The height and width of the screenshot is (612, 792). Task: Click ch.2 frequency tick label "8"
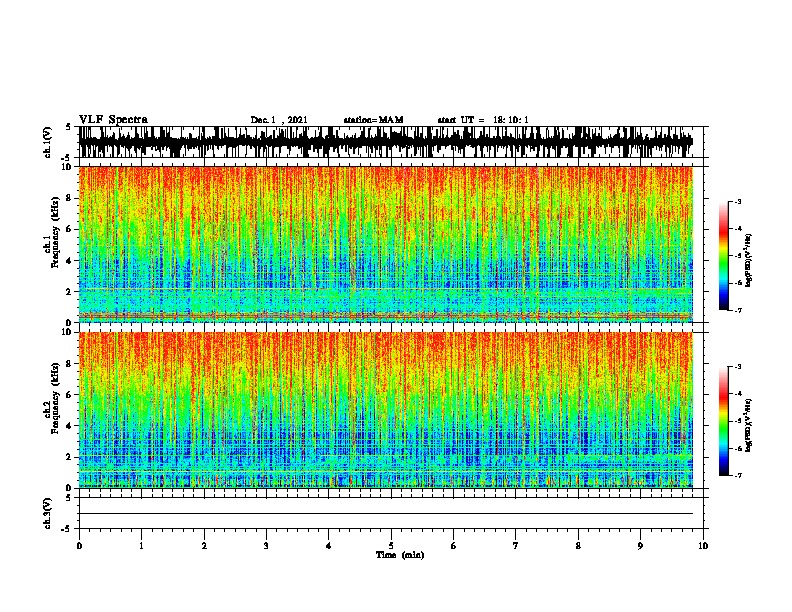pos(70,364)
